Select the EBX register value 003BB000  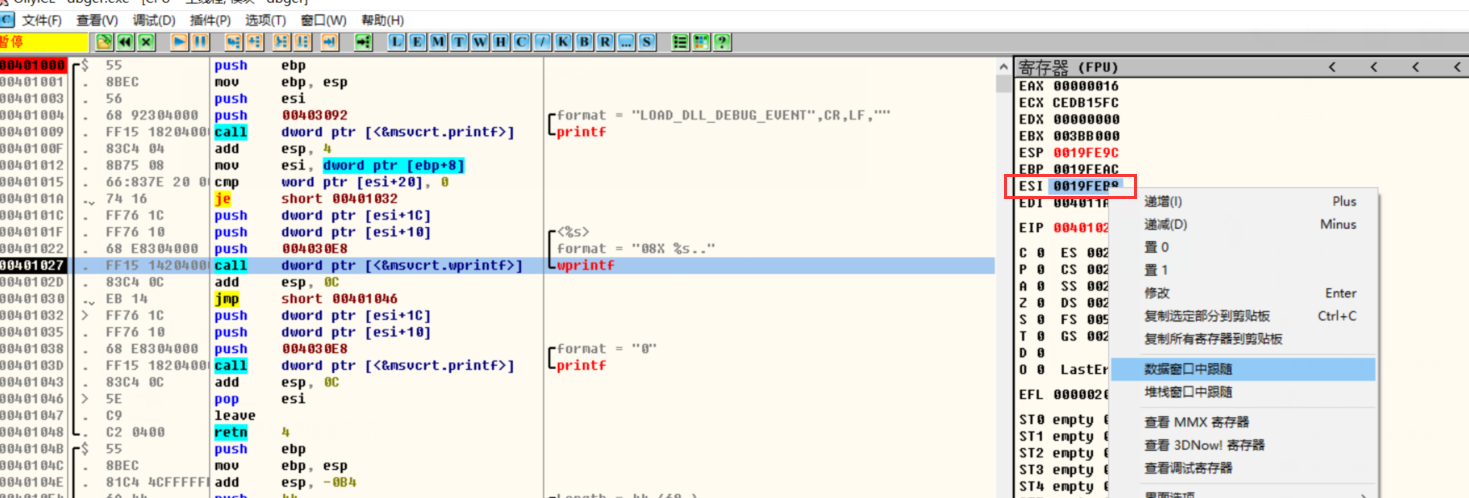click(1085, 136)
